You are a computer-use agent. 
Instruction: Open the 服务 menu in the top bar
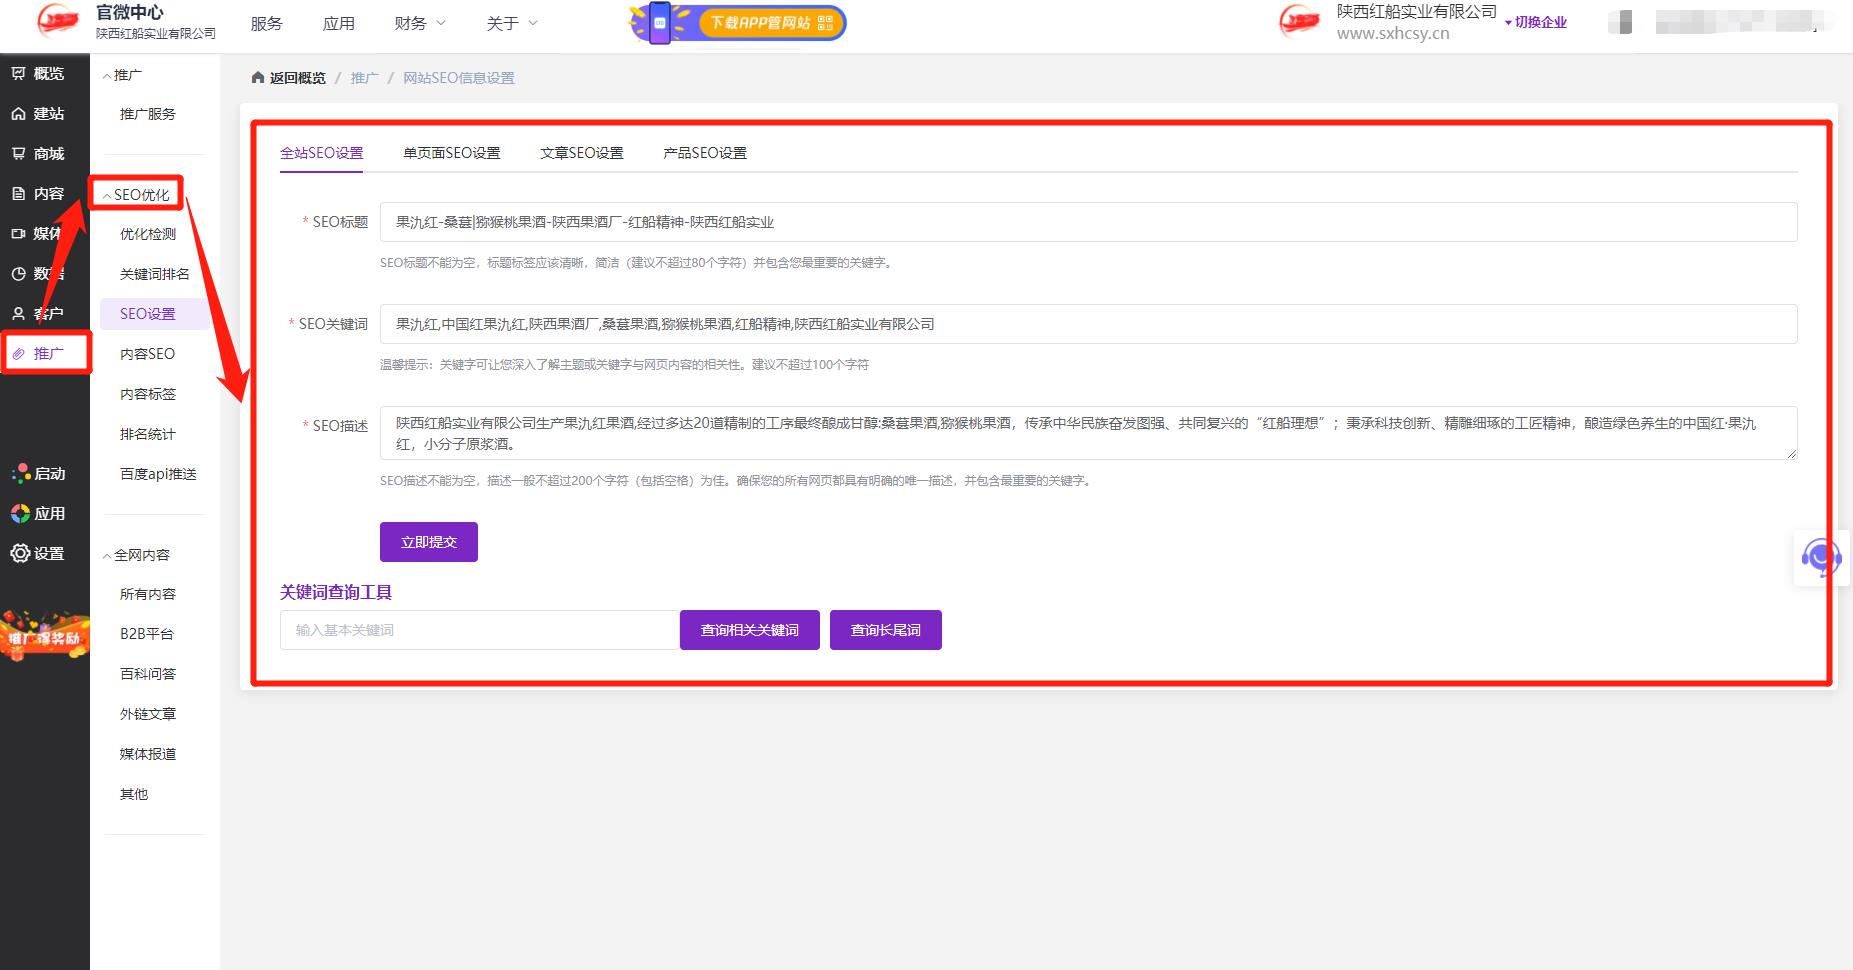[x=265, y=22]
